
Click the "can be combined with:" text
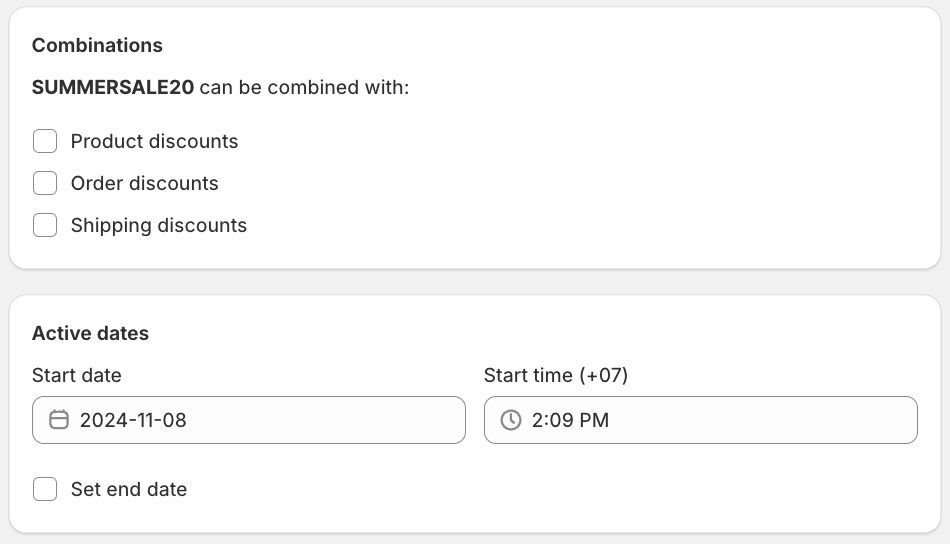(x=304, y=87)
